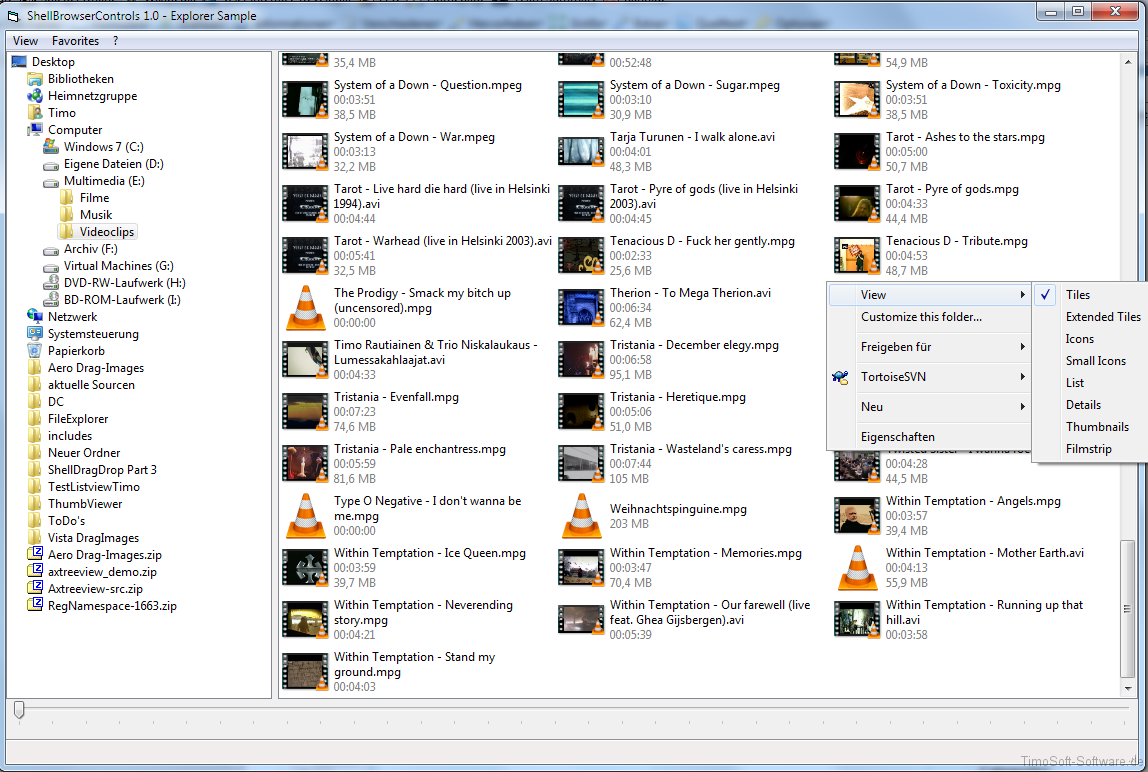The width and height of the screenshot is (1148, 772).
Task: Click the Desktop icon in tree
Action: [x=19, y=62]
